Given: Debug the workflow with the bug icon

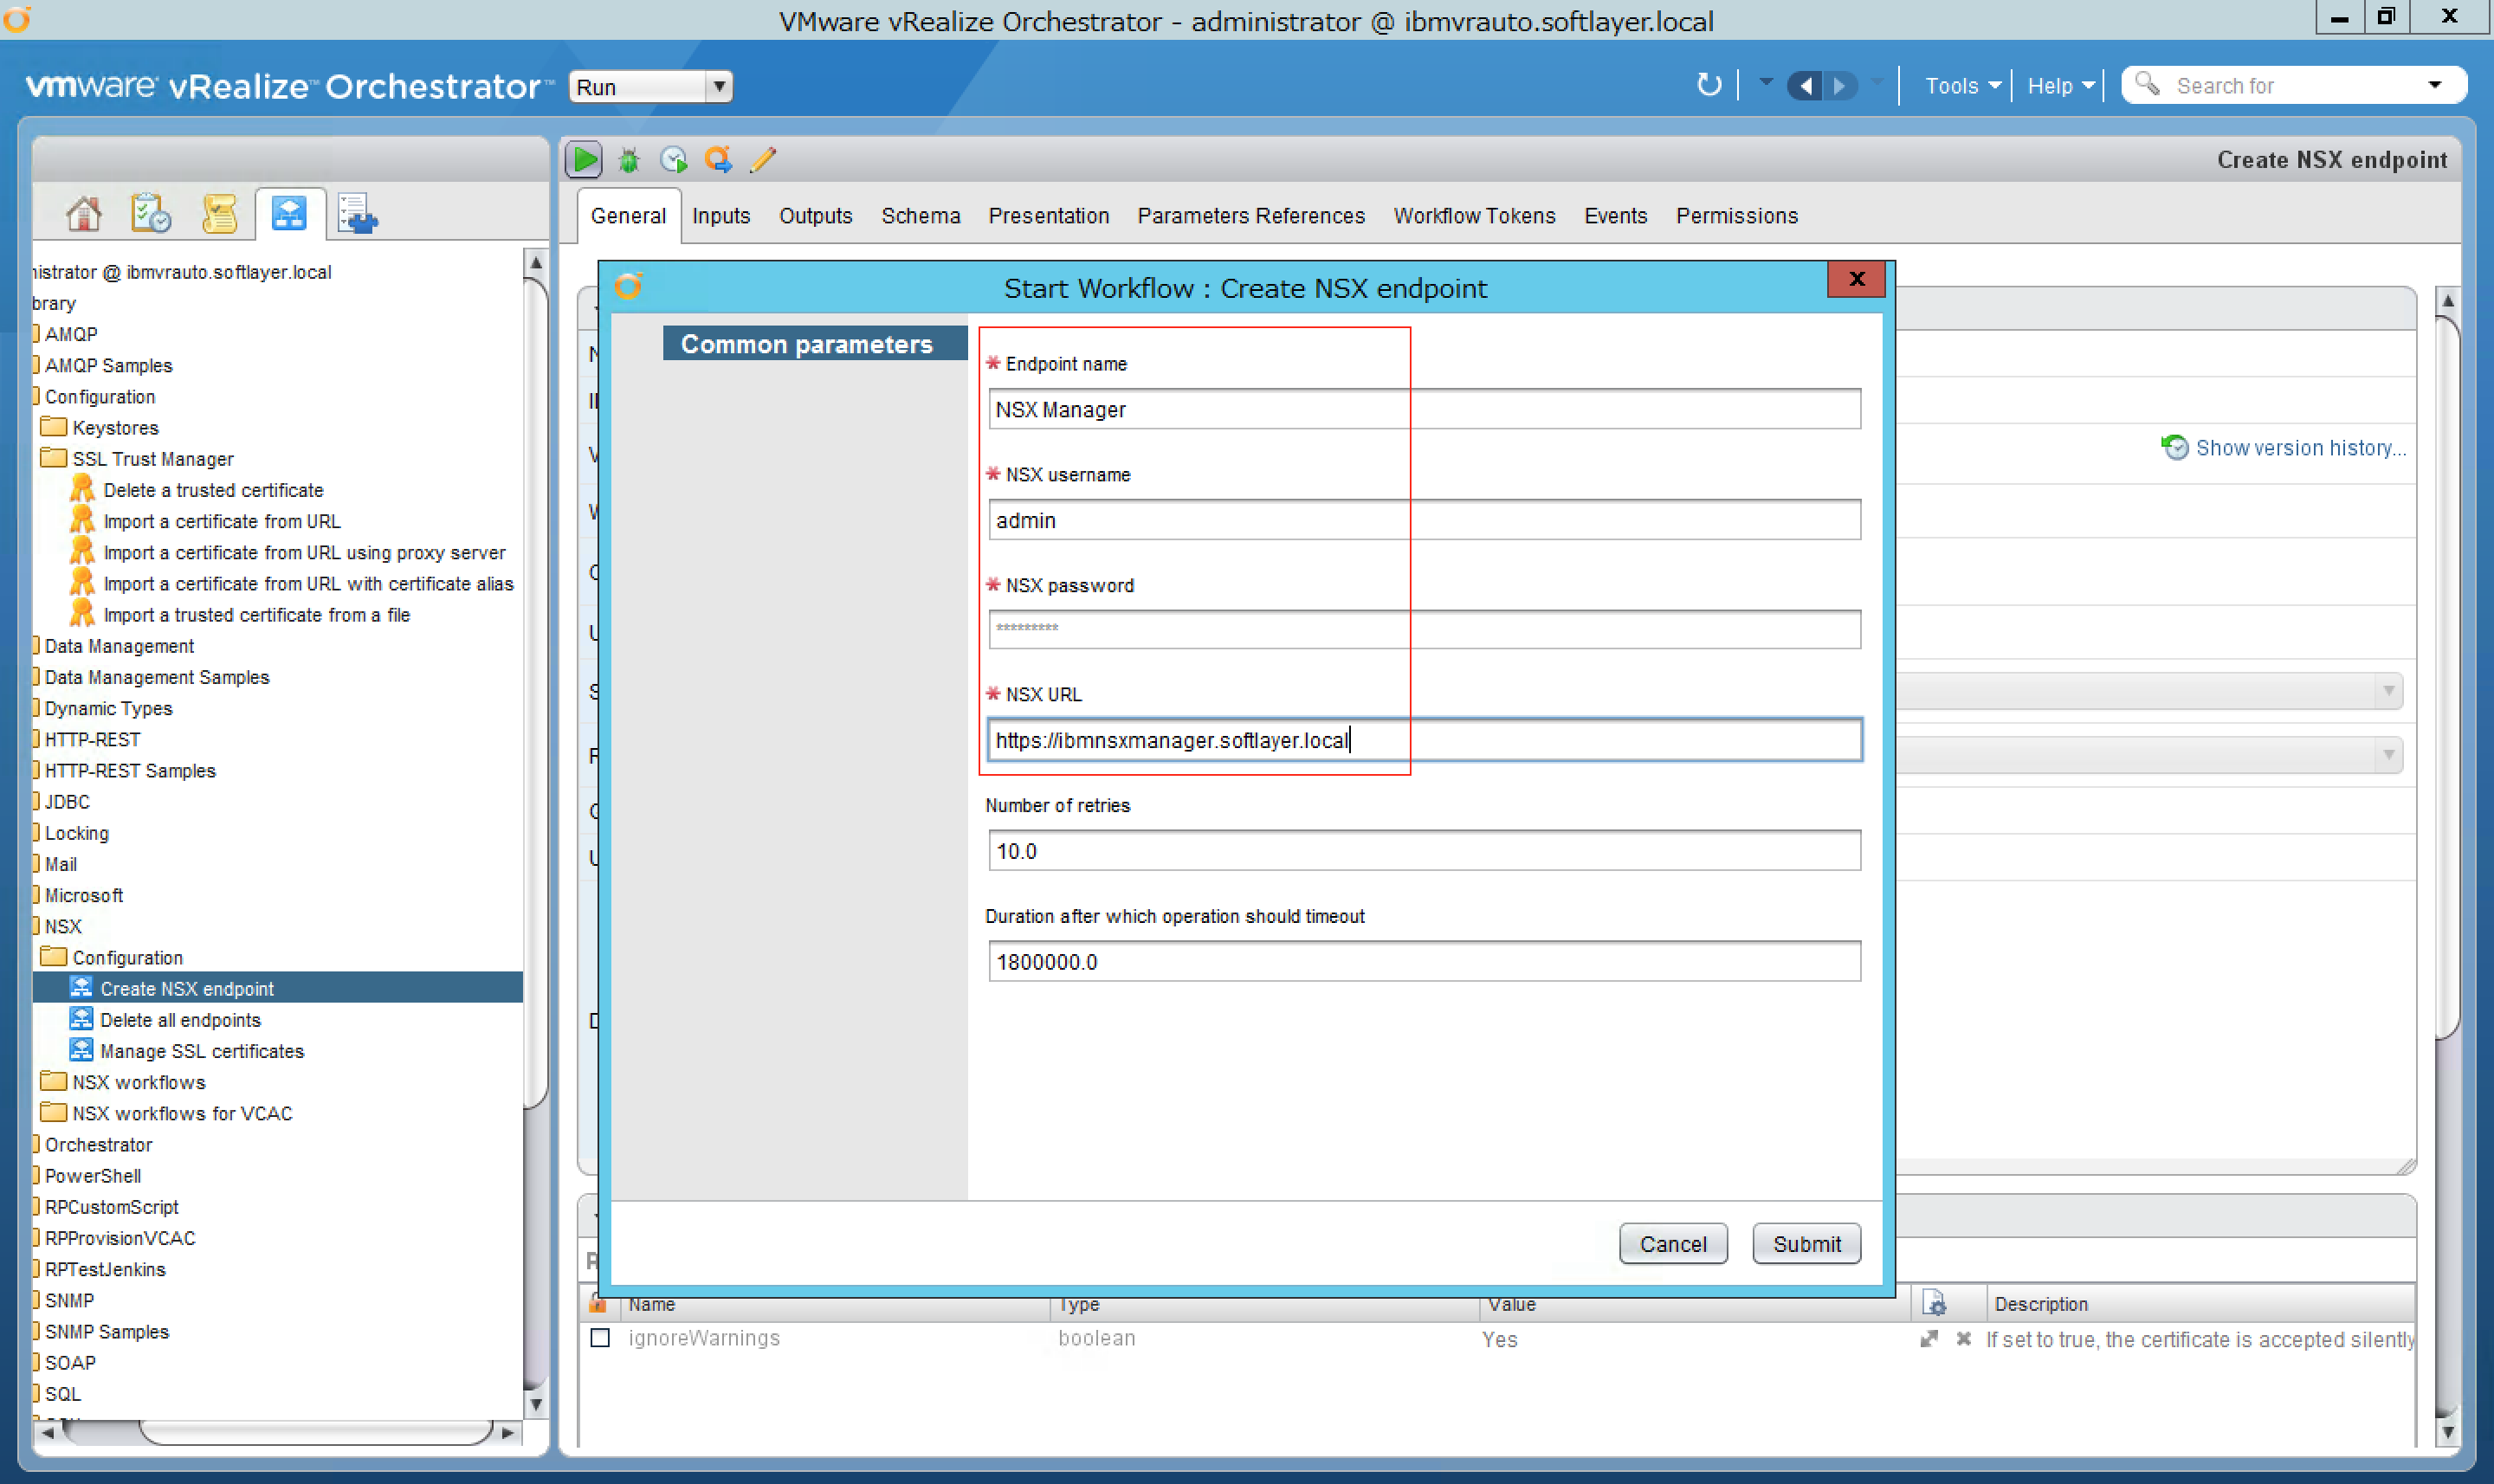Looking at the screenshot, I should (629, 160).
